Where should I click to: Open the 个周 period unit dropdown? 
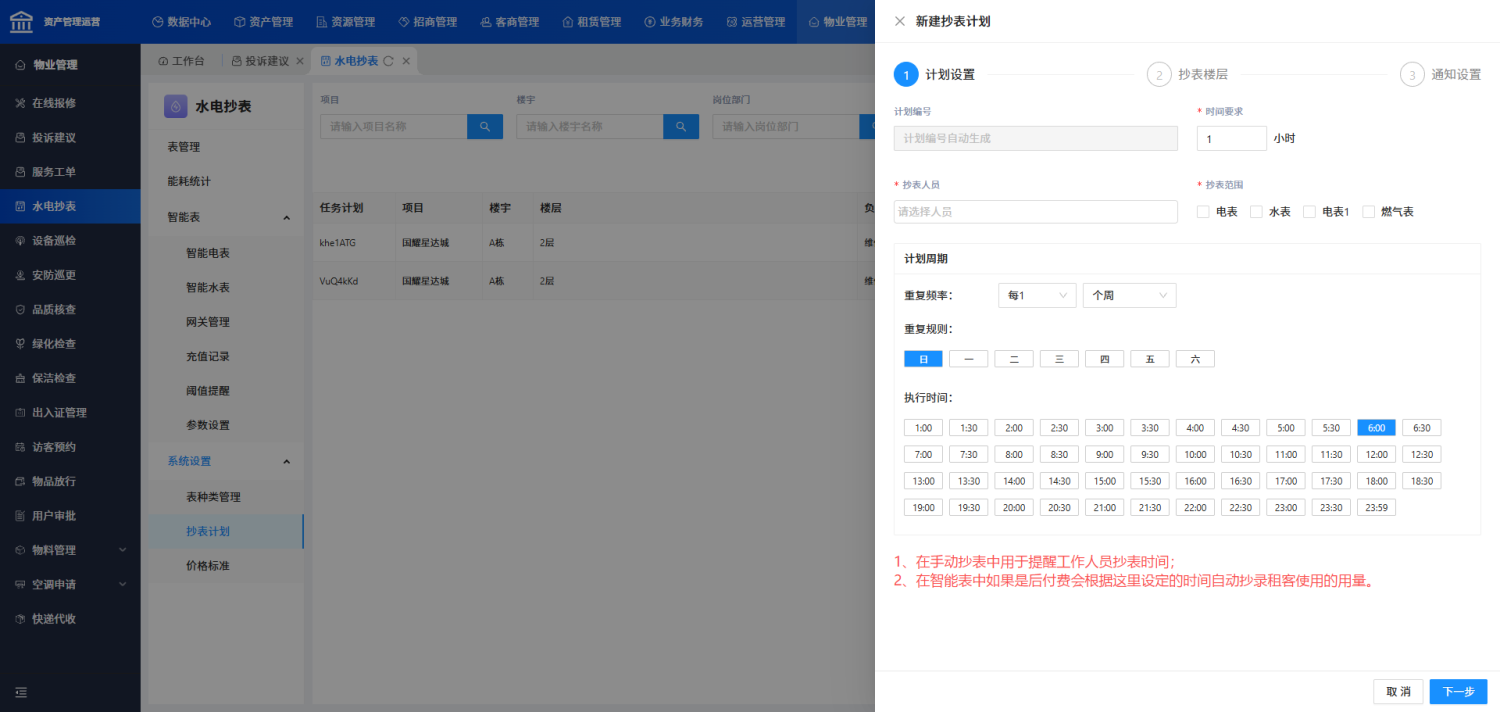point(1130,296)
